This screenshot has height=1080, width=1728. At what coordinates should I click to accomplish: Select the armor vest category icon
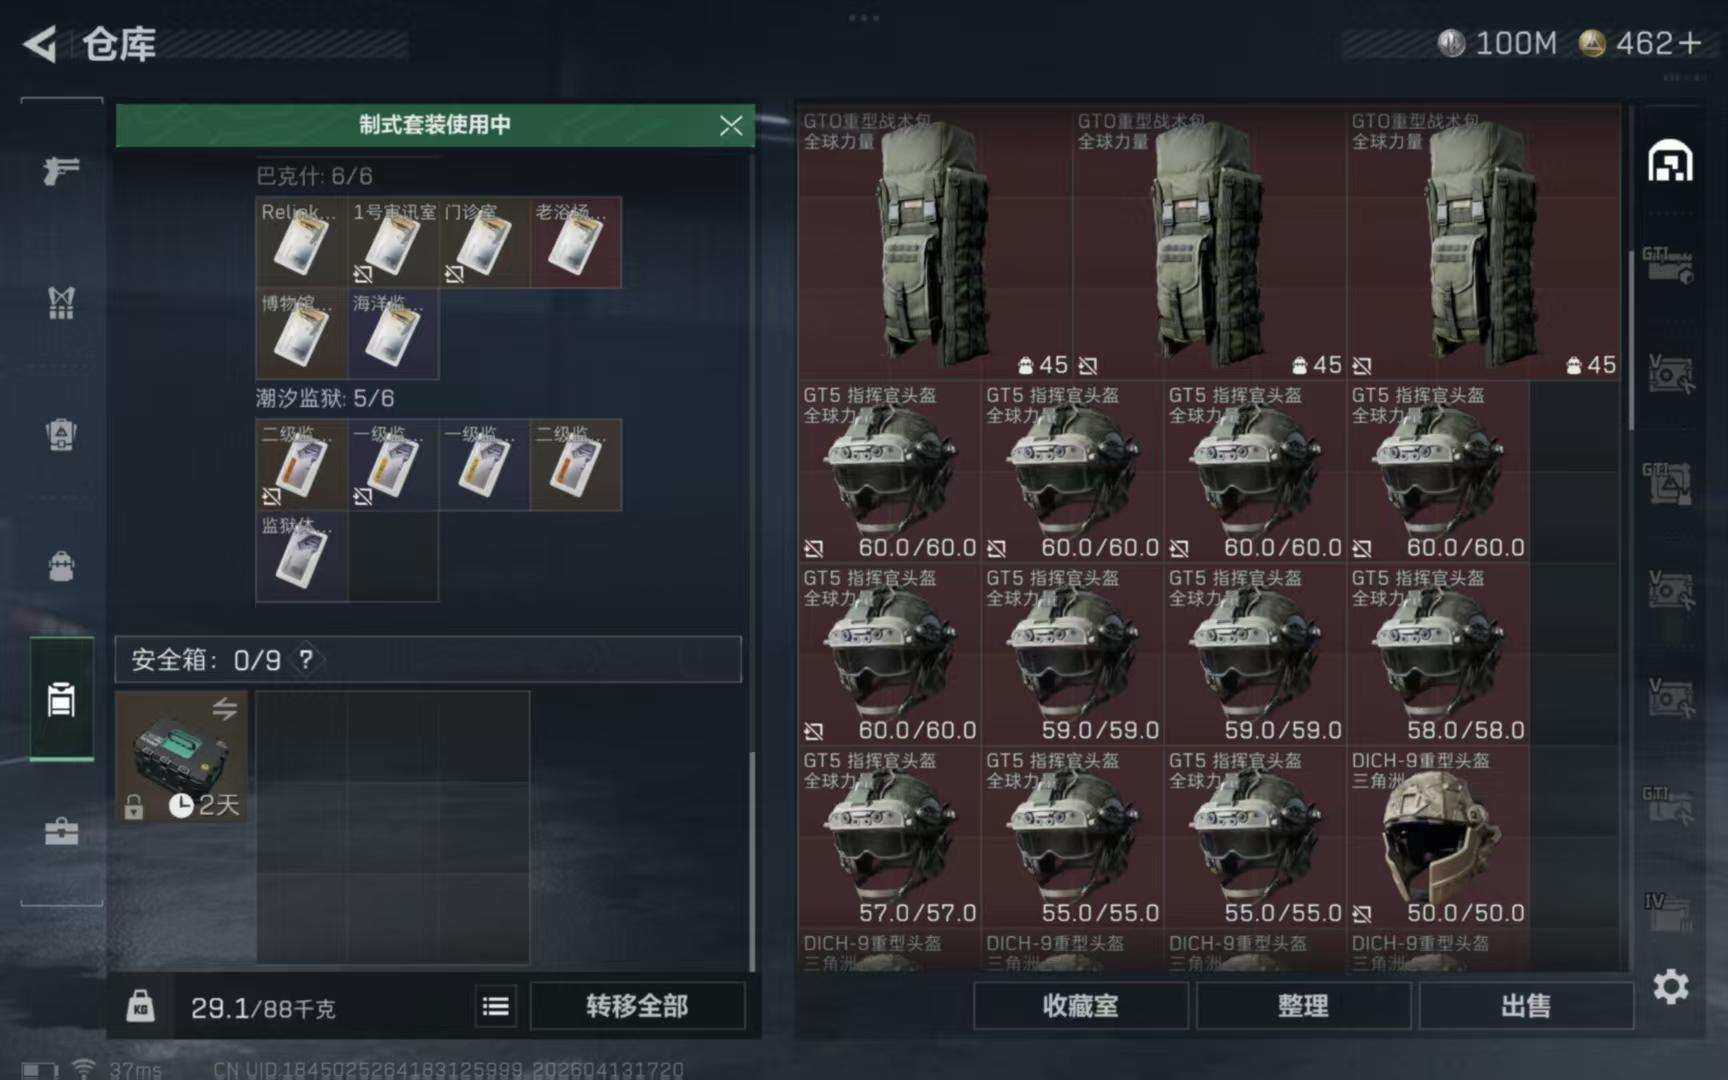(61, 302)
